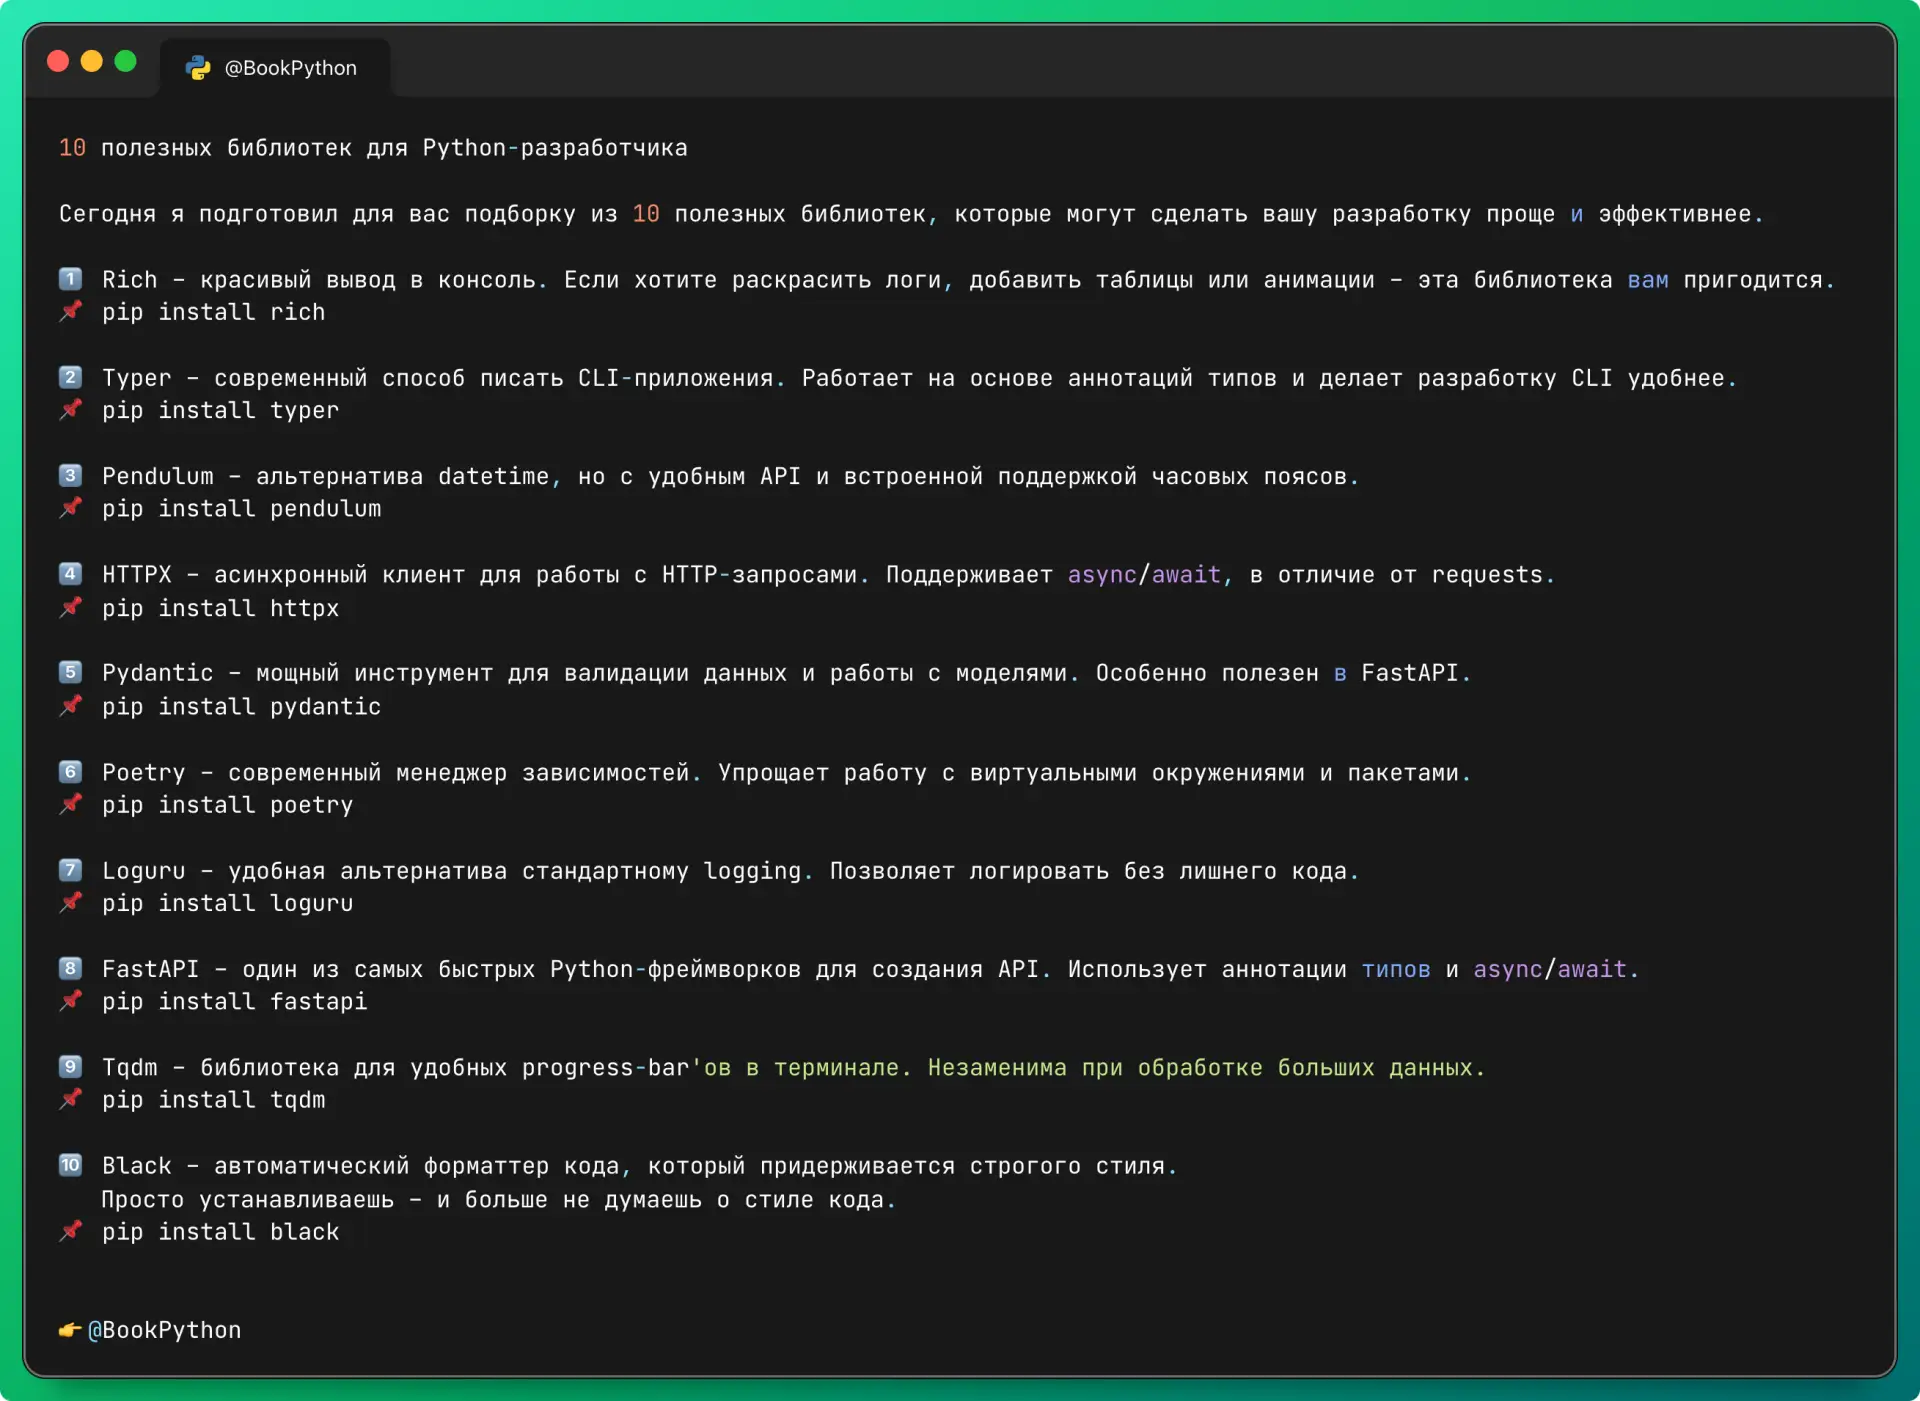Image resolution: width=1920 pixels, height=1401 pixels.
Task: Click the intro sentence starting 'Сегодня я подготовил'
Action: point(911,214)
